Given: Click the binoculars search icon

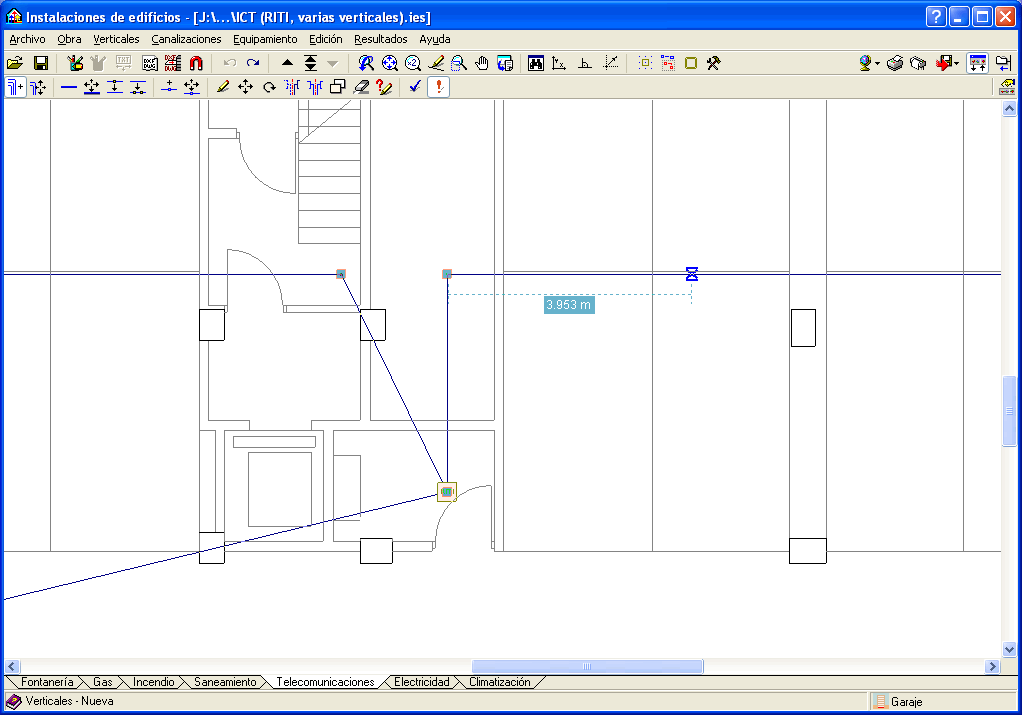Looking at the screenshot, I should point(536,63).
